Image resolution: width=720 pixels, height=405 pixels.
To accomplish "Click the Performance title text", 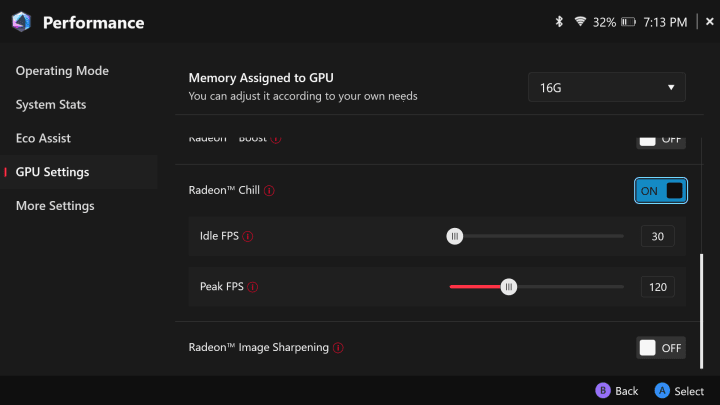I will (x=93, y=22).
